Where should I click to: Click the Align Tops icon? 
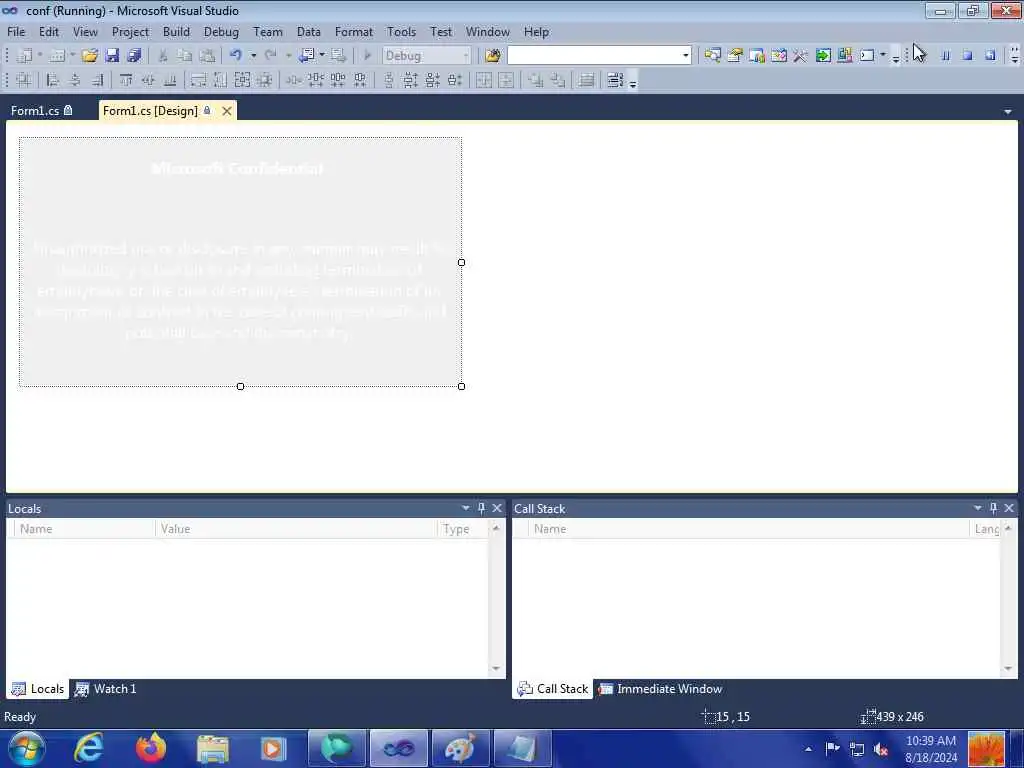tap(126, 80)
